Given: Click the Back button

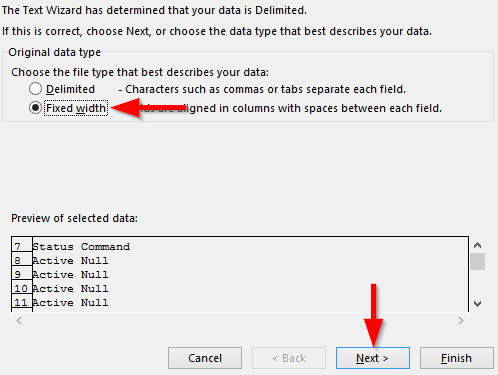Looking at the screenshot, I should click(289, 358).
